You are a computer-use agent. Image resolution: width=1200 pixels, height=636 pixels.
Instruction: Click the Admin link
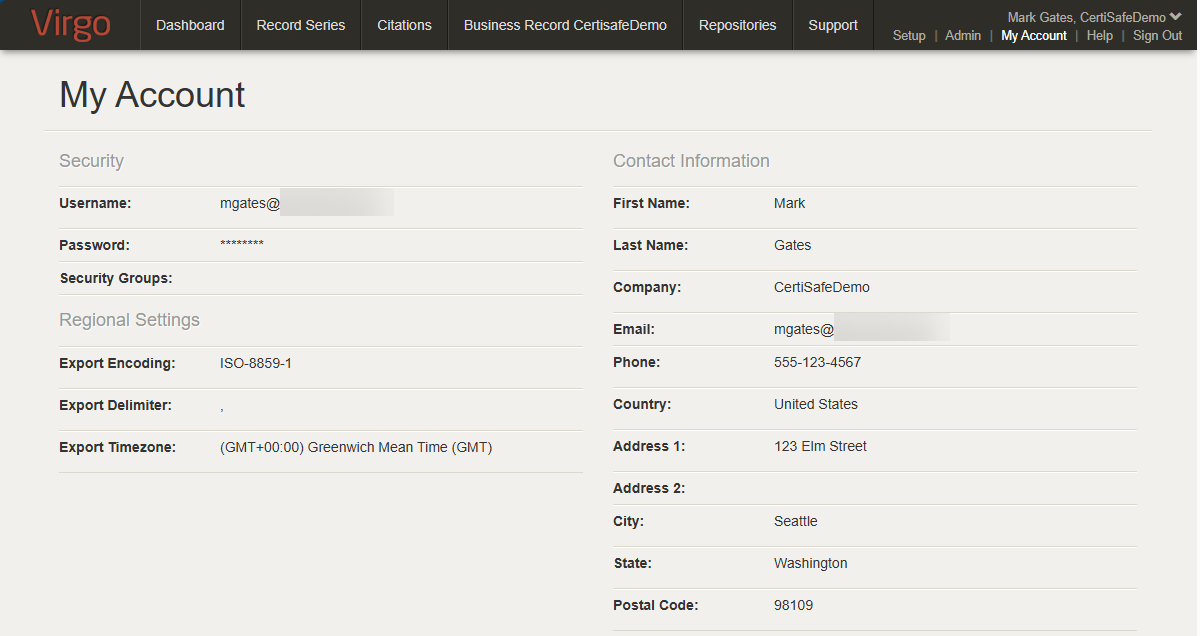[962, 36]
